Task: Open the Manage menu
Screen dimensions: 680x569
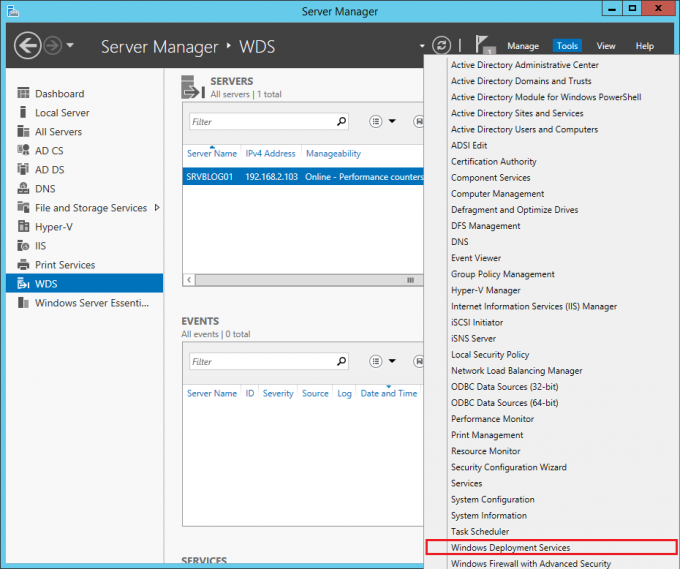Action: pos(523,46)
